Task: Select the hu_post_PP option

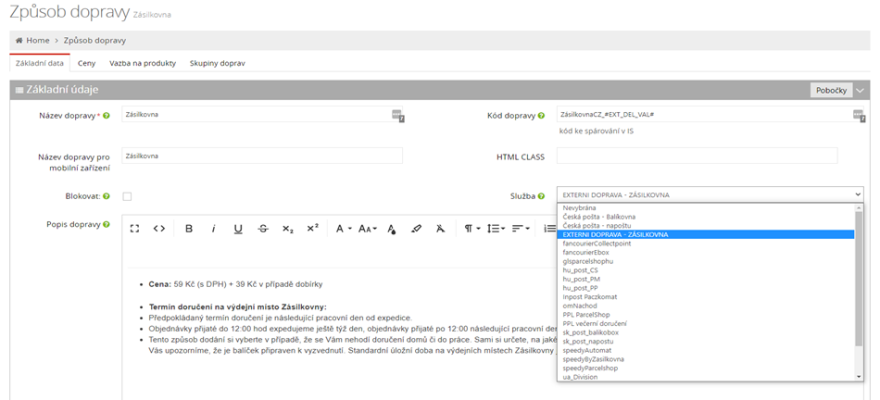Action: [706, 288]
